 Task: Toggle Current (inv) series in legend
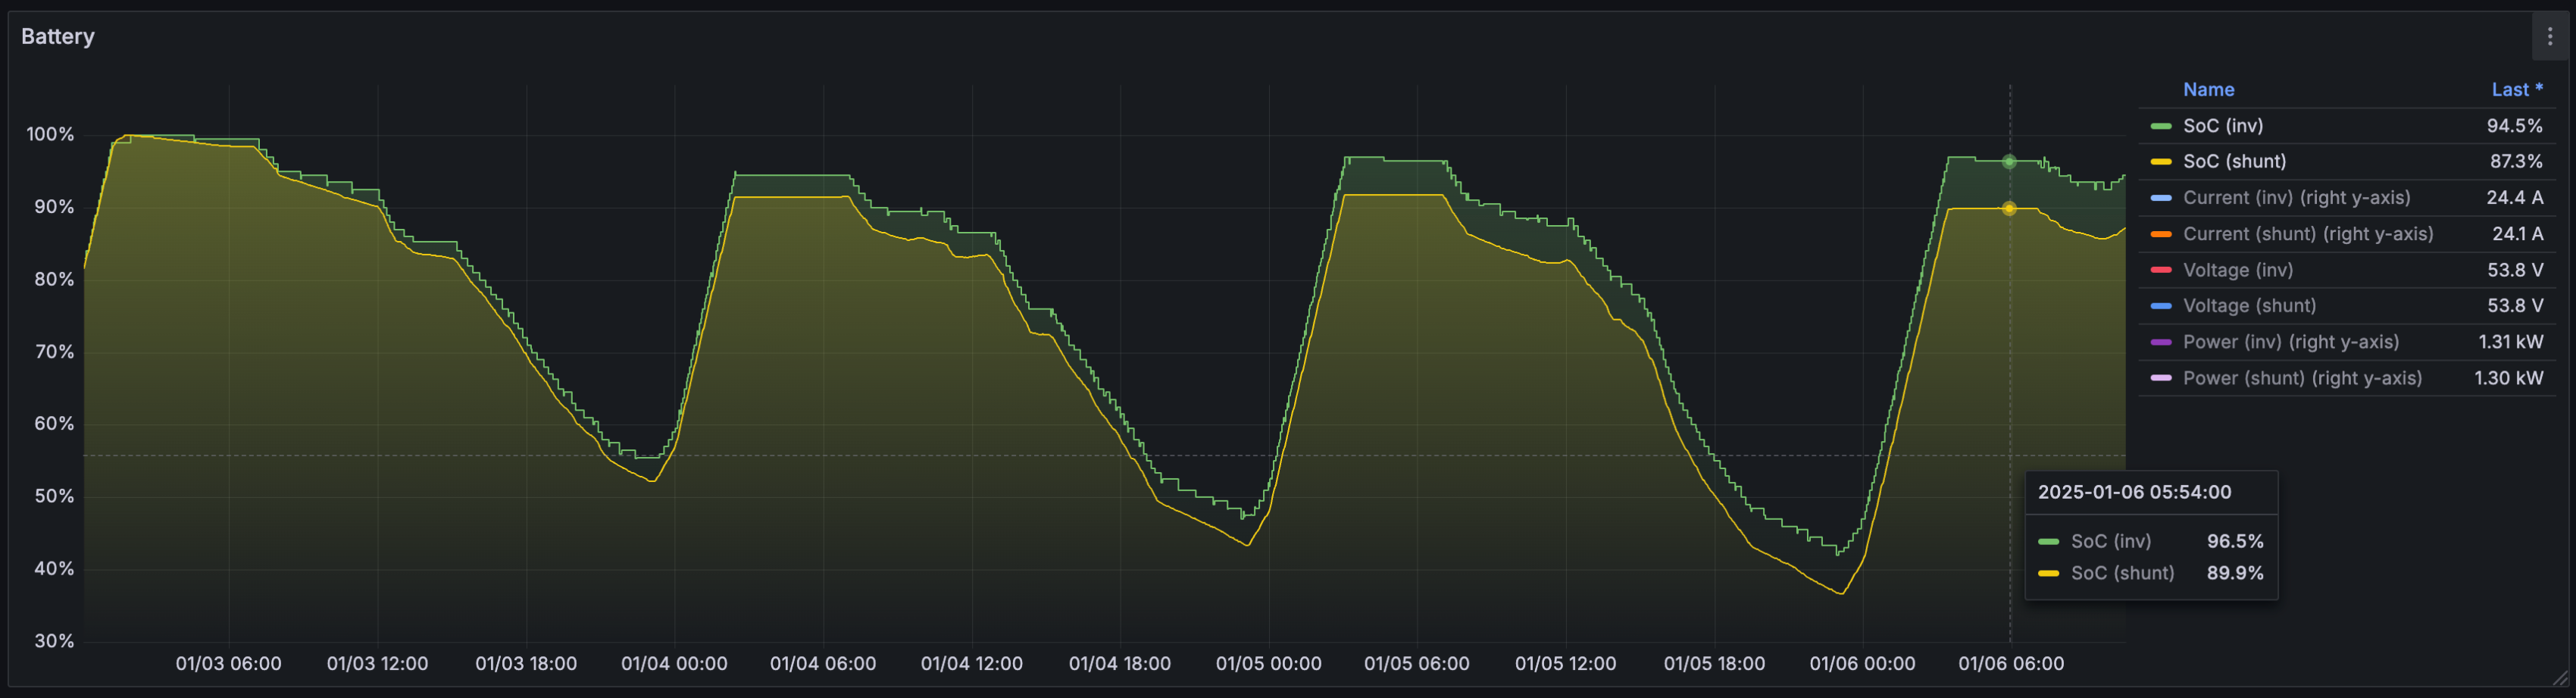[x=2296, y=198]
